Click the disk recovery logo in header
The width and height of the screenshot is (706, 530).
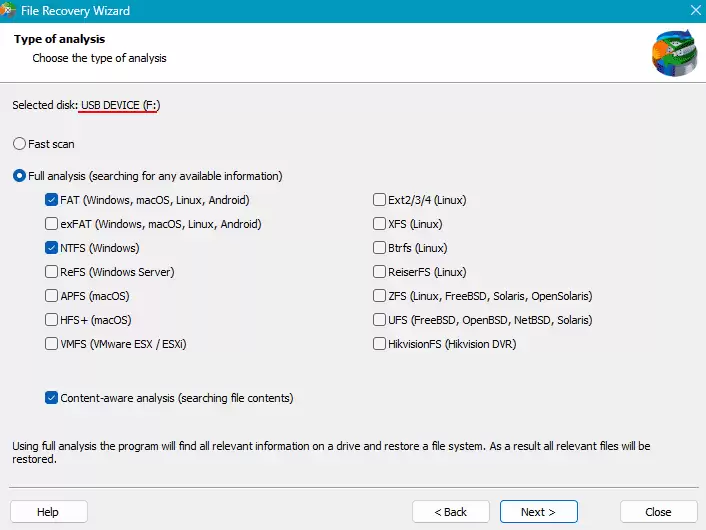[x=674, y=52]
